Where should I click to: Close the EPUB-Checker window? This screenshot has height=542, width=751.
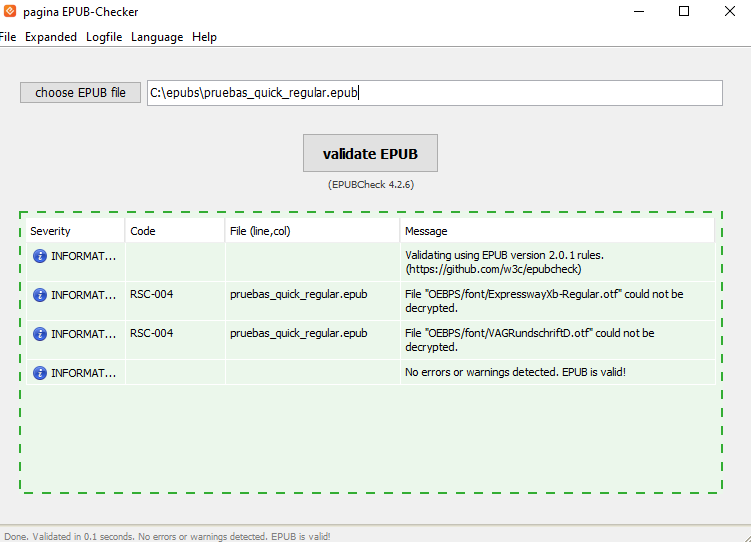pyautogui.click(x=729, y=11)
